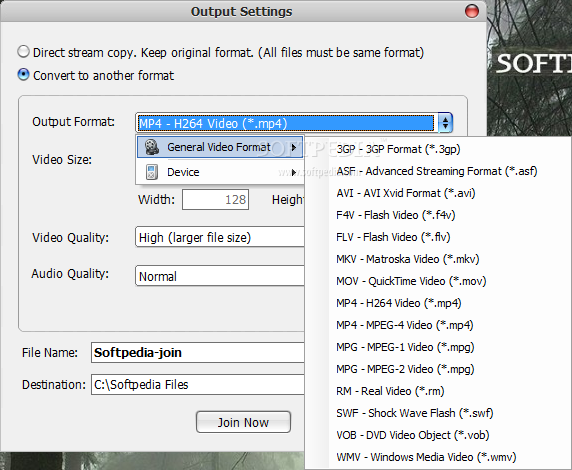Choose ASF - Advanced Streaming Format
The height and width of the screenshot is (470, 572).
click(x=437, y=171)
